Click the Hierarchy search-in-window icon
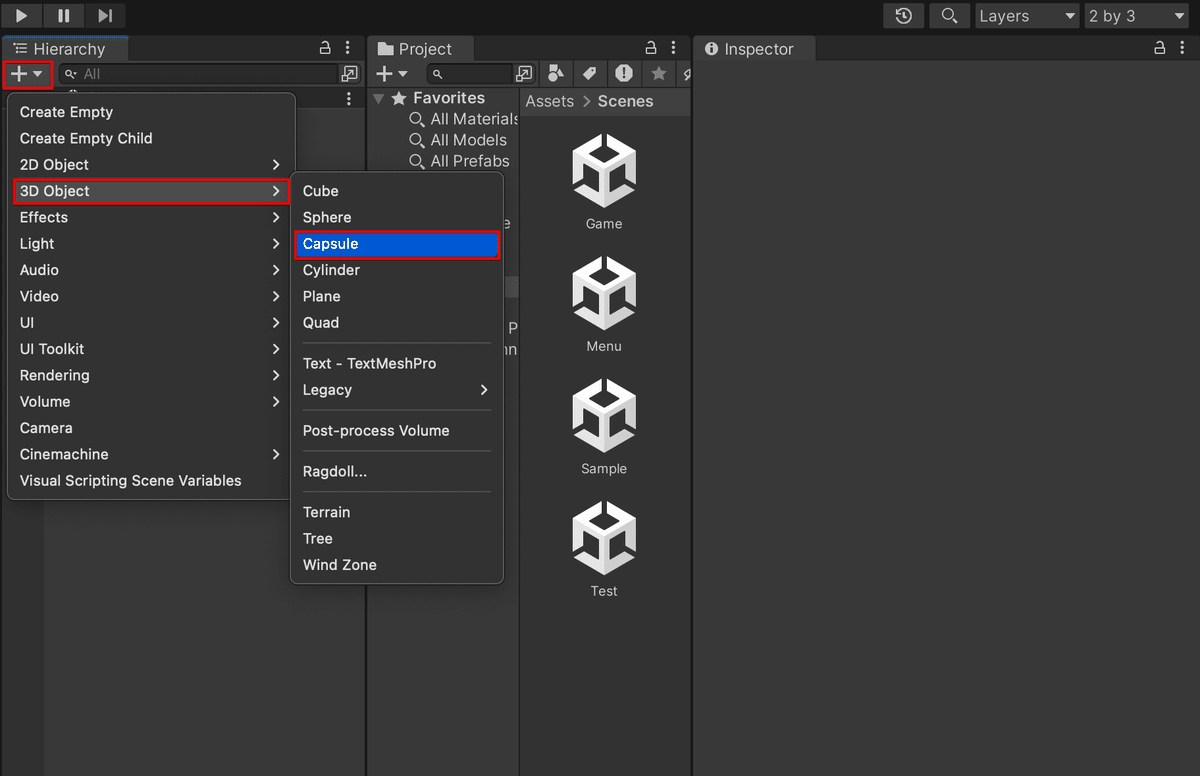 (x=349, y=74)
